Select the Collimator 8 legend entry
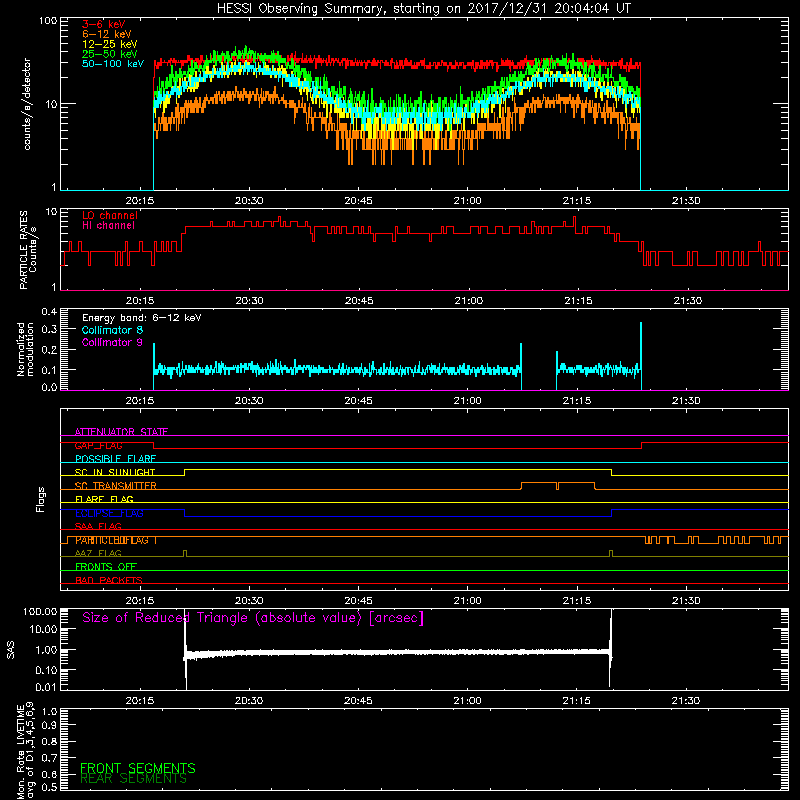The image size is (800, 800). tap(112, 330)
